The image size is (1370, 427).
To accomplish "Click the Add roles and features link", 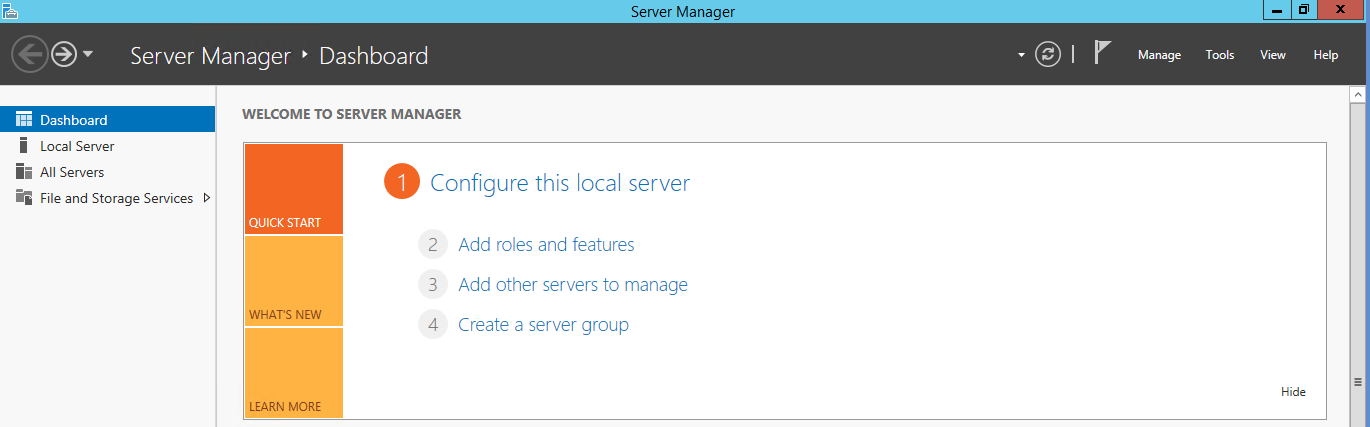I will (546, 244).
